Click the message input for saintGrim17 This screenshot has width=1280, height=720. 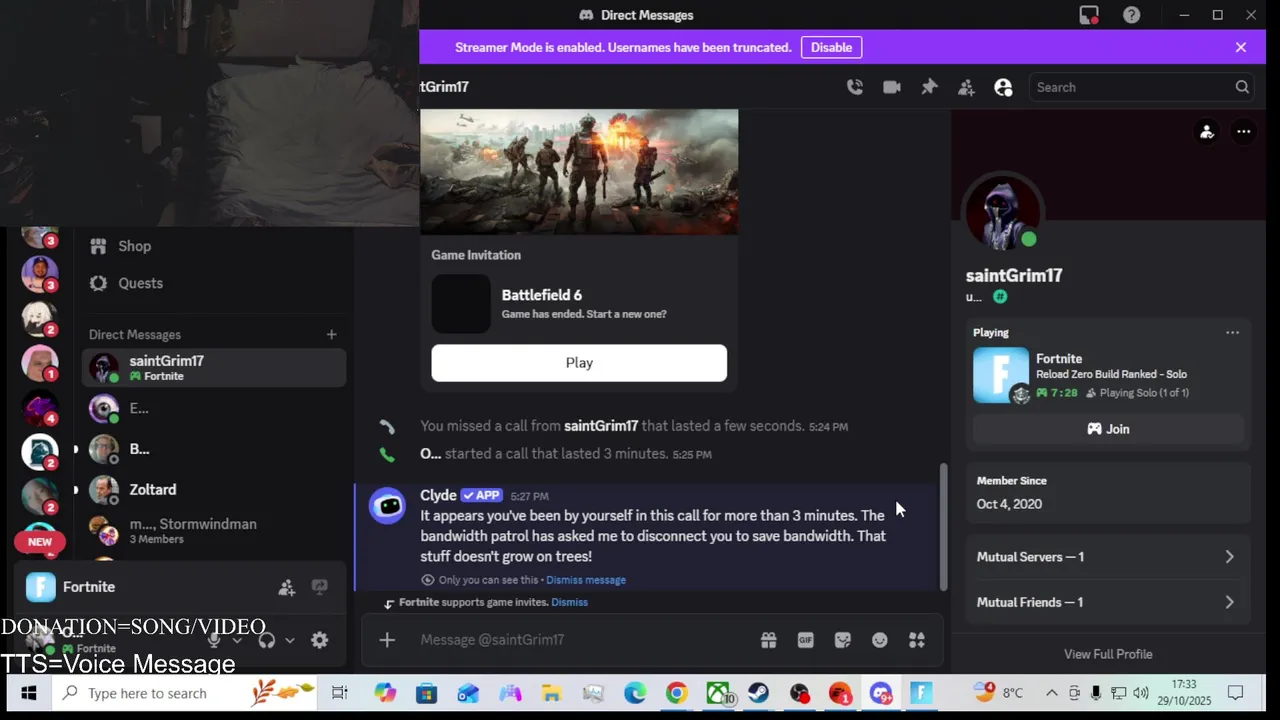580,640
